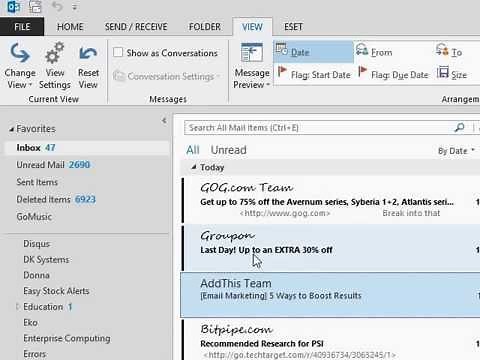Open the Inbox folder

(x=87, y=148)
